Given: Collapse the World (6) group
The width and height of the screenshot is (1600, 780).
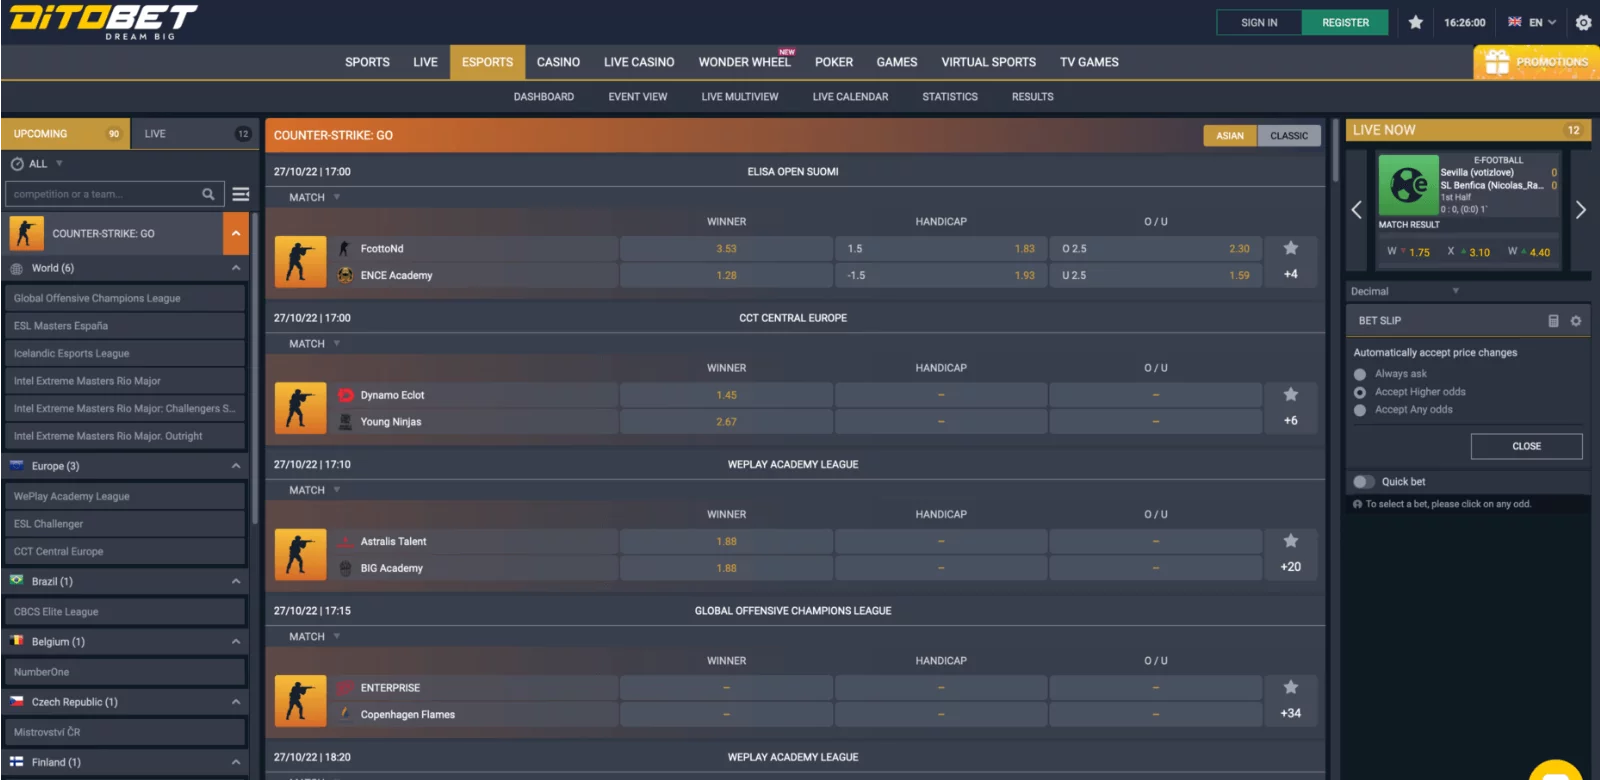Looking at the screenshot, I should pos(236,268).
